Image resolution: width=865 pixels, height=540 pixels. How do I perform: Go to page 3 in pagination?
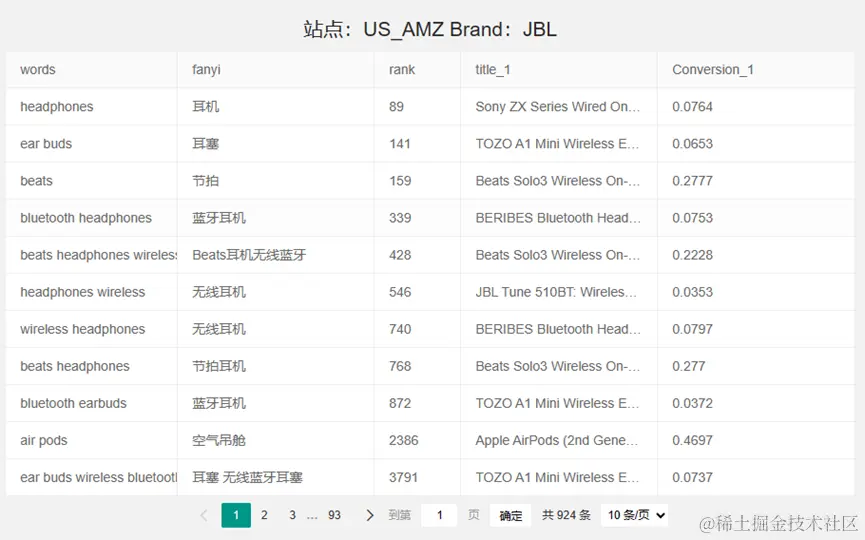[292, 516]
